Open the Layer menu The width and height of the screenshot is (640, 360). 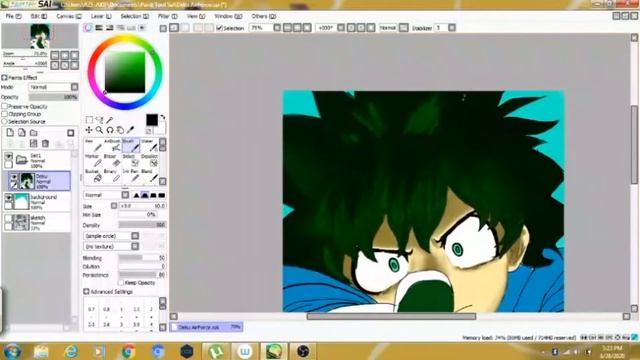click(x=101, y=16)
